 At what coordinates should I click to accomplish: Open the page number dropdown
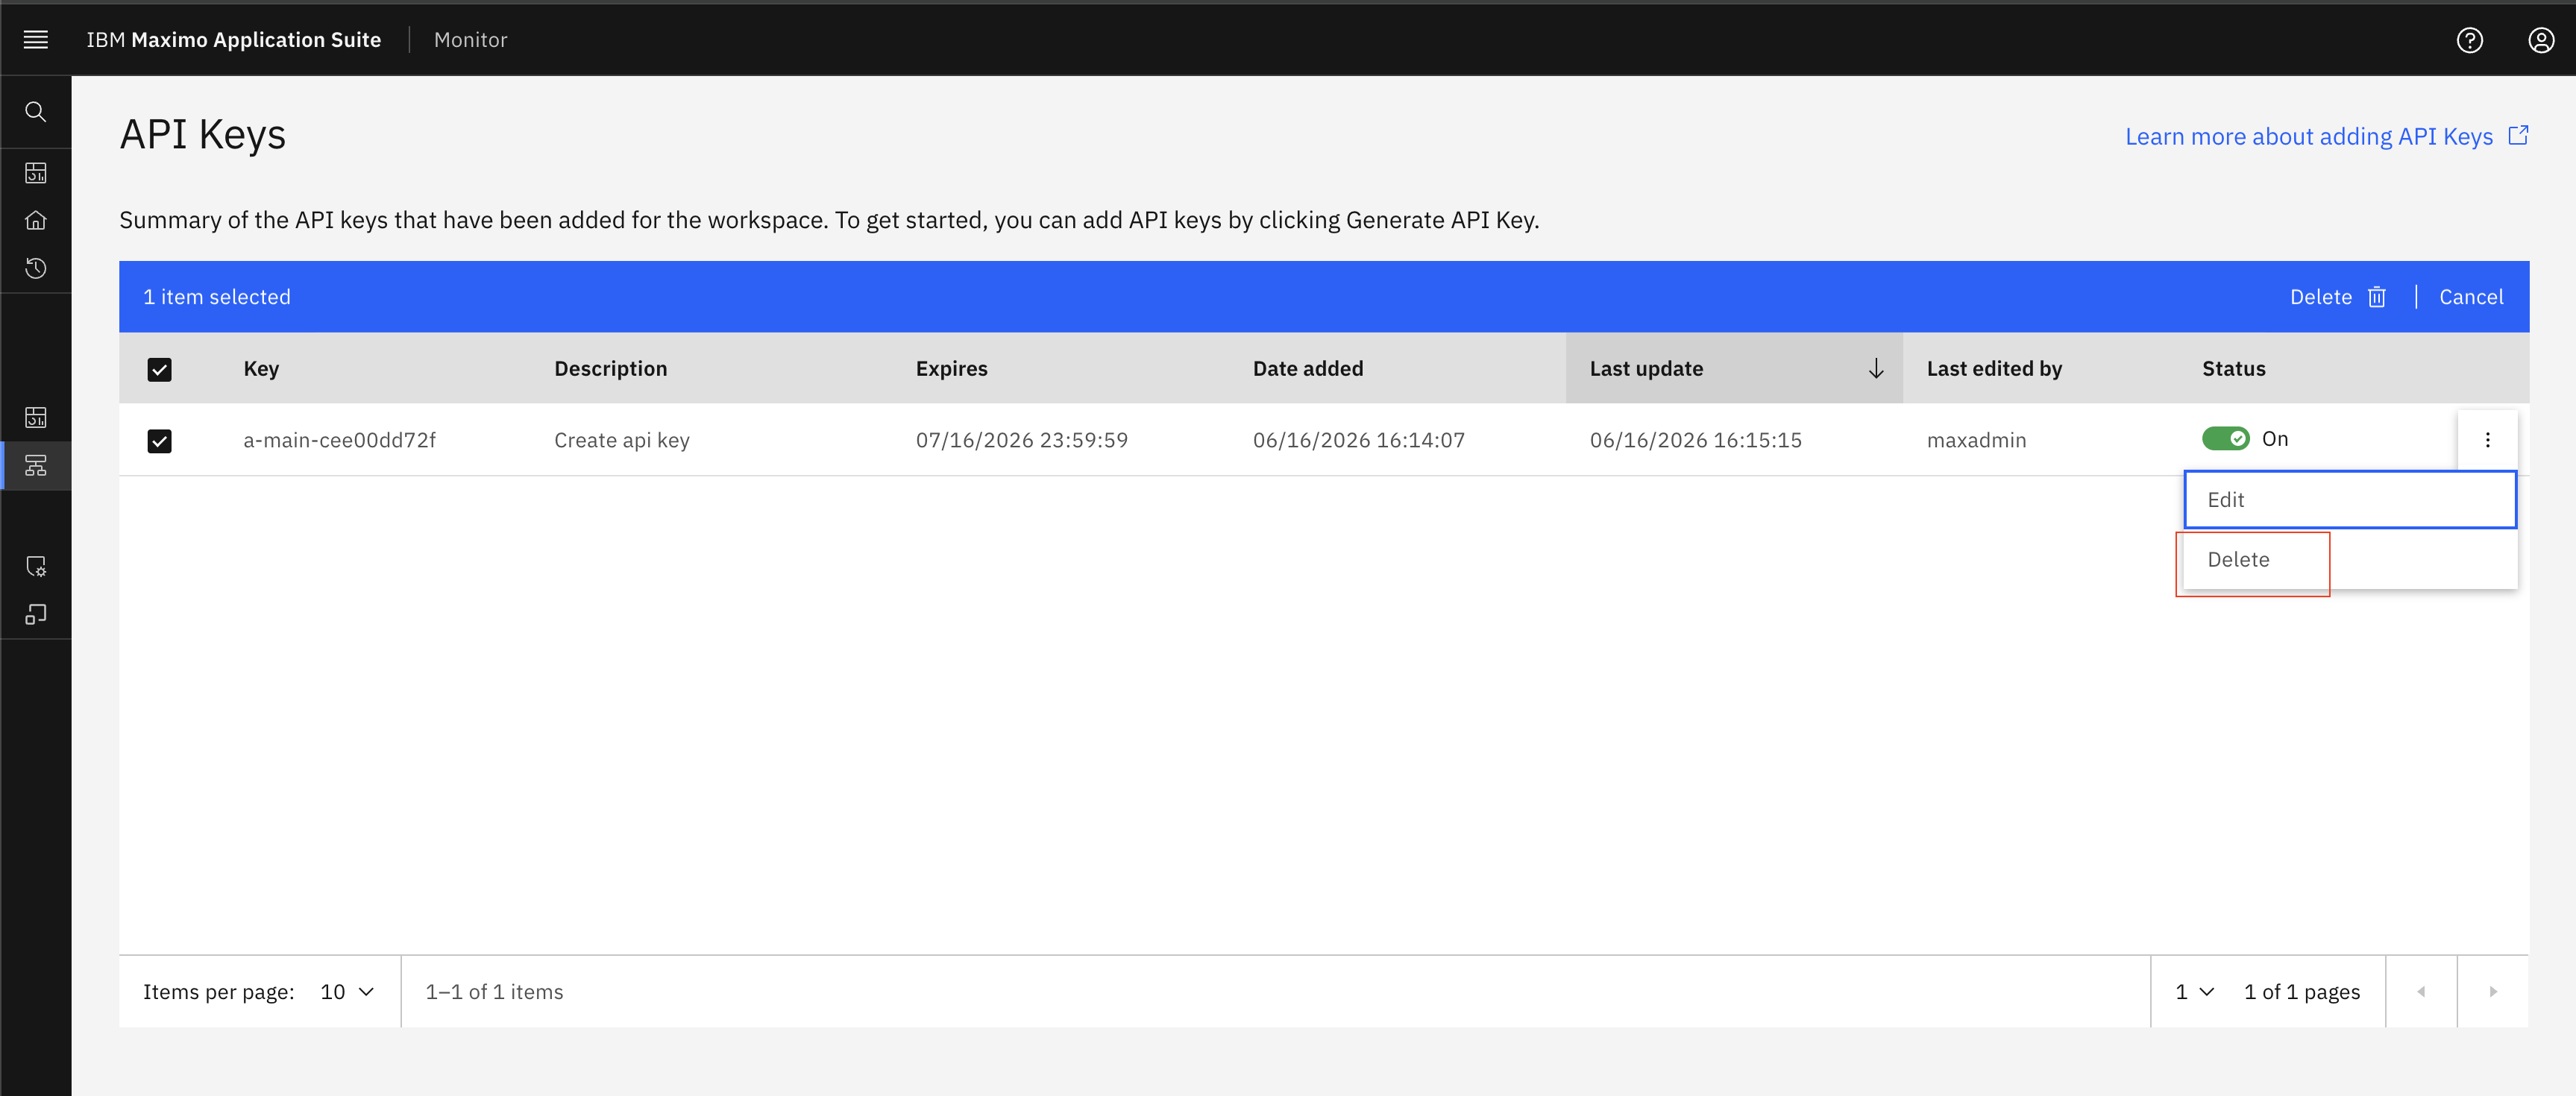[x=2195, y=991]
